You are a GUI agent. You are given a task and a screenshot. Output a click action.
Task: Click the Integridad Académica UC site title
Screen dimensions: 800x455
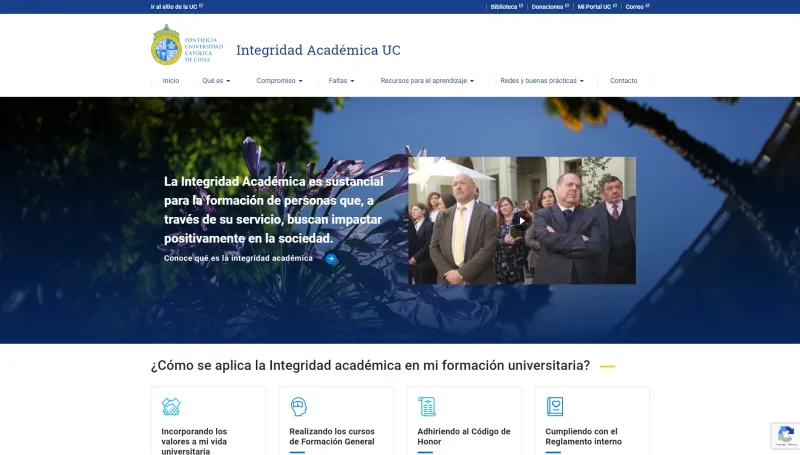pyautogui.click(x=318, y=50)
